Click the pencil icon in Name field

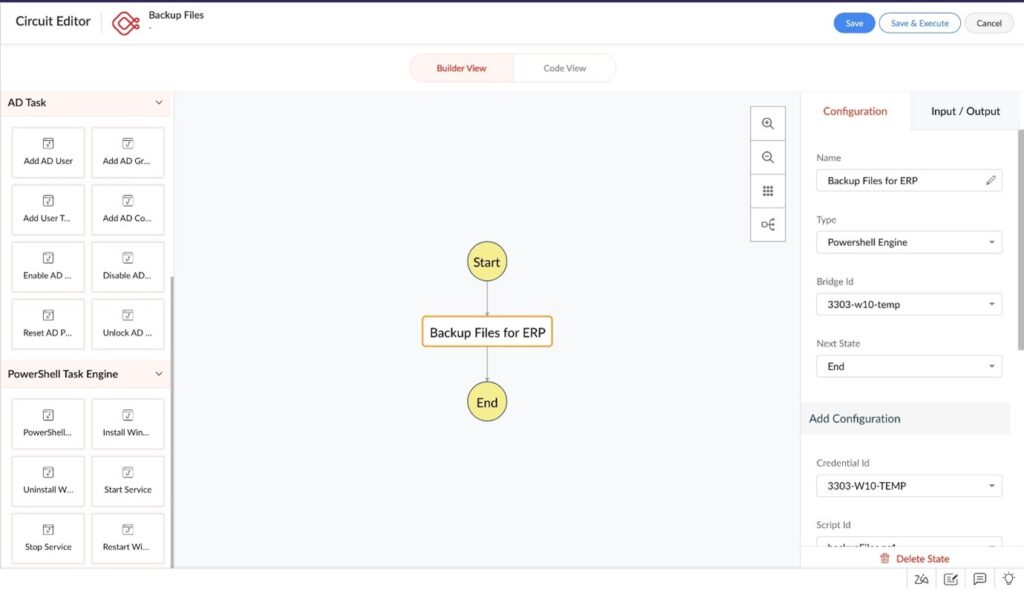tap(990, 181)
